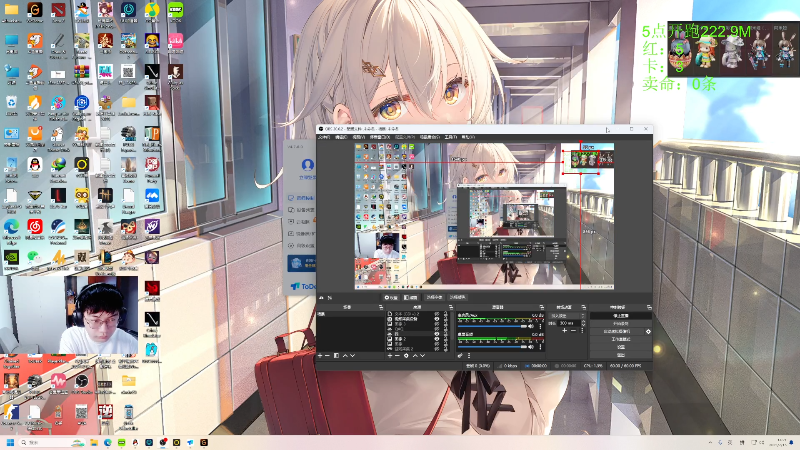800x450 pixels.
Task: Open advanced audio properties icon below mixer
Action: pyautogui.click(x=460, y=355)
